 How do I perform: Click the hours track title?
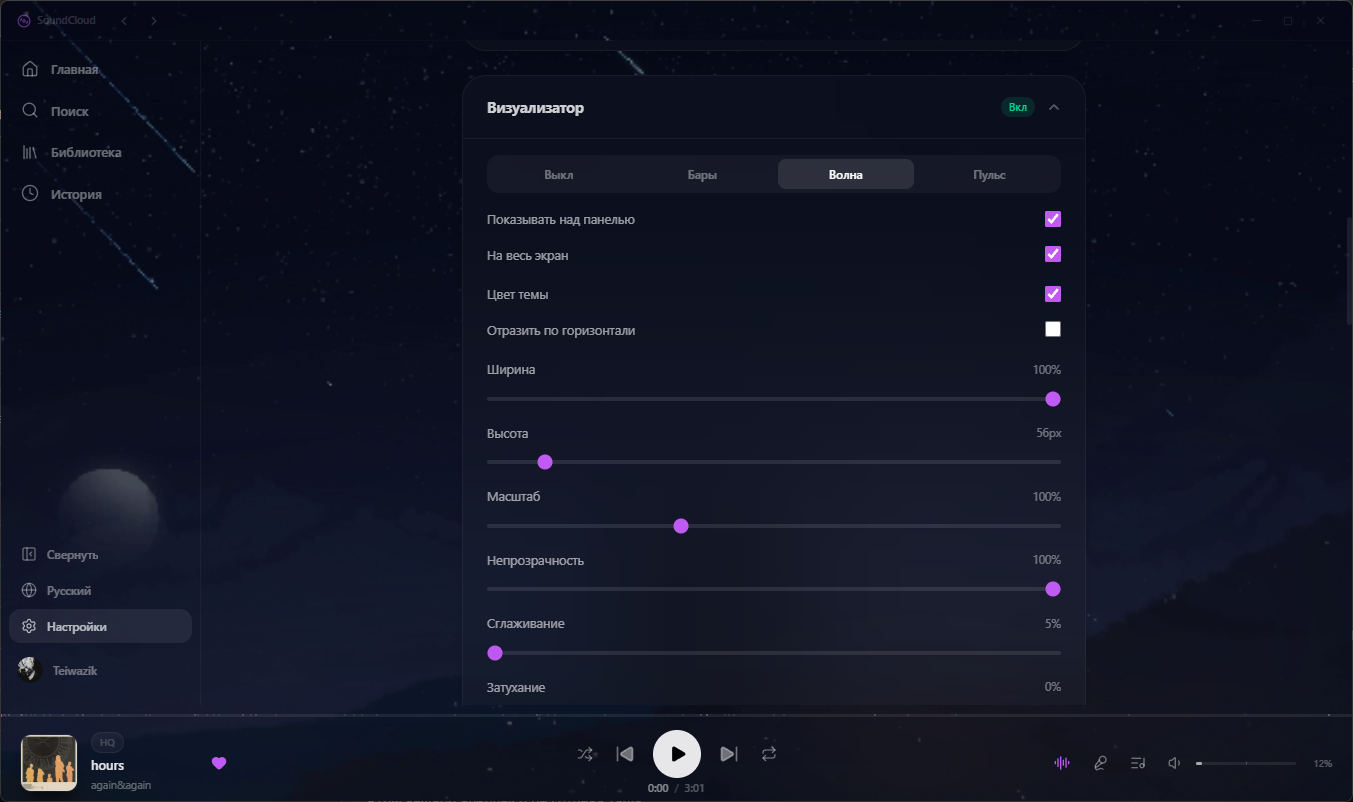(108, 765)
